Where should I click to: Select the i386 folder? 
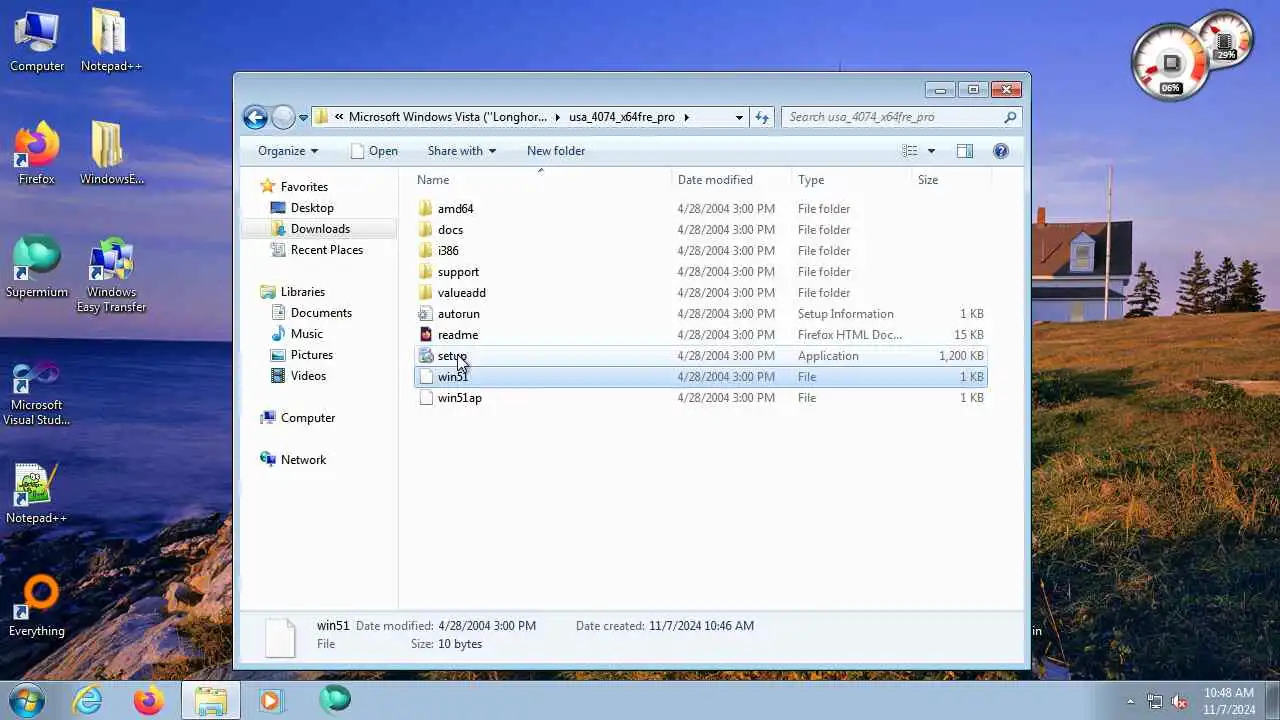pyautogui.click(x=700, y=251)
